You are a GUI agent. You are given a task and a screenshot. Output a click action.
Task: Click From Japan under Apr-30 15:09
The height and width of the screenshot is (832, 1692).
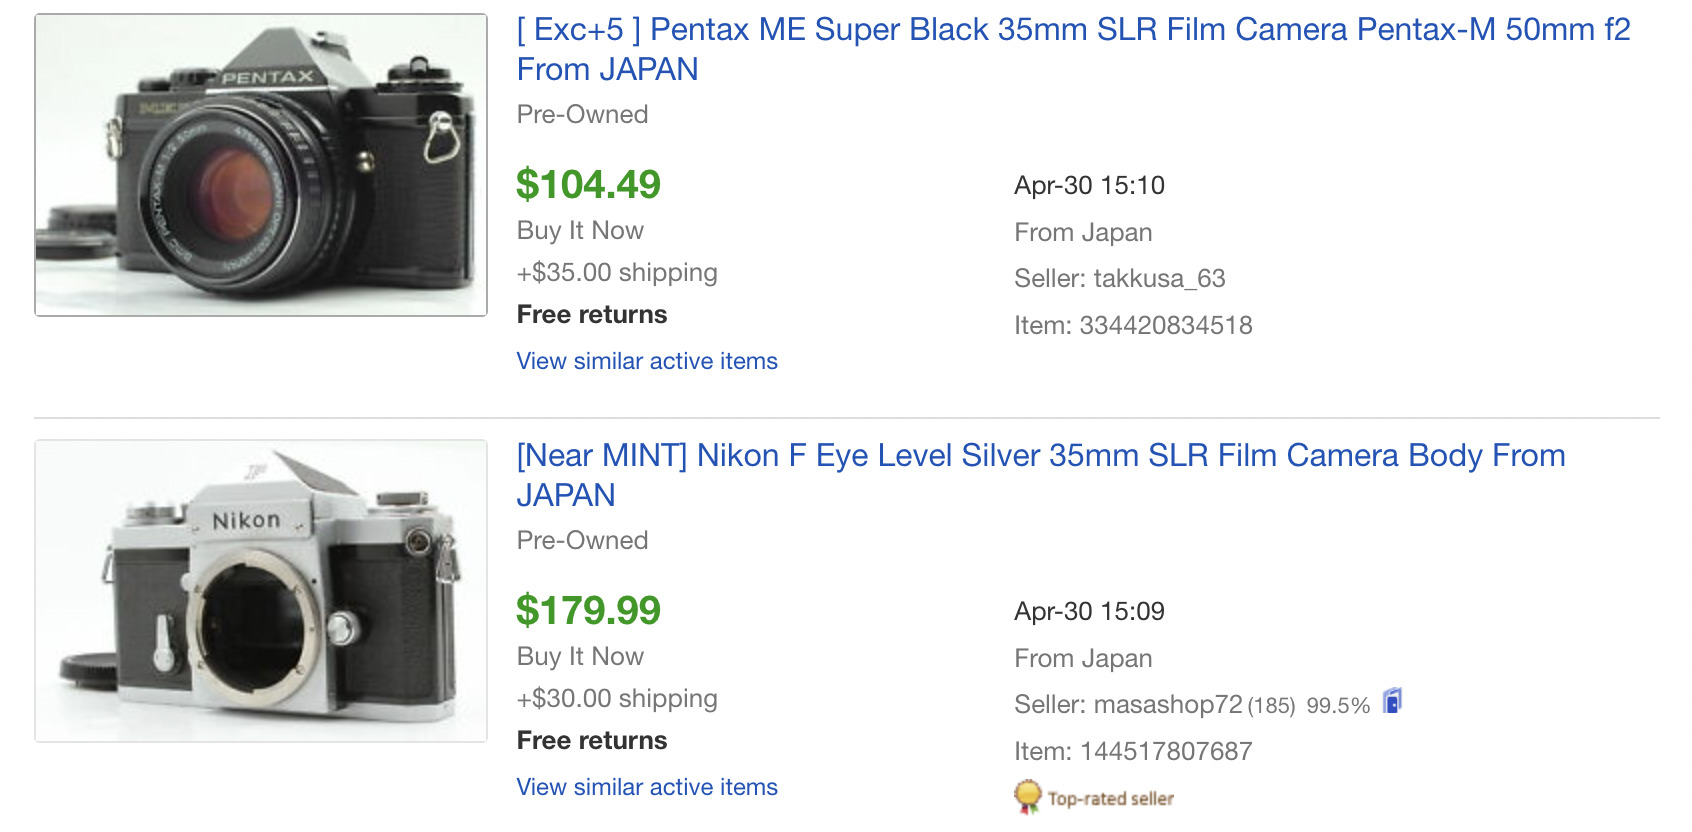(x=1083, y=658)
